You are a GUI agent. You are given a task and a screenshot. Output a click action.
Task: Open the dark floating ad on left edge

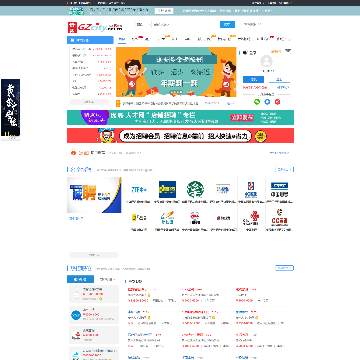(x=10, y=107)
